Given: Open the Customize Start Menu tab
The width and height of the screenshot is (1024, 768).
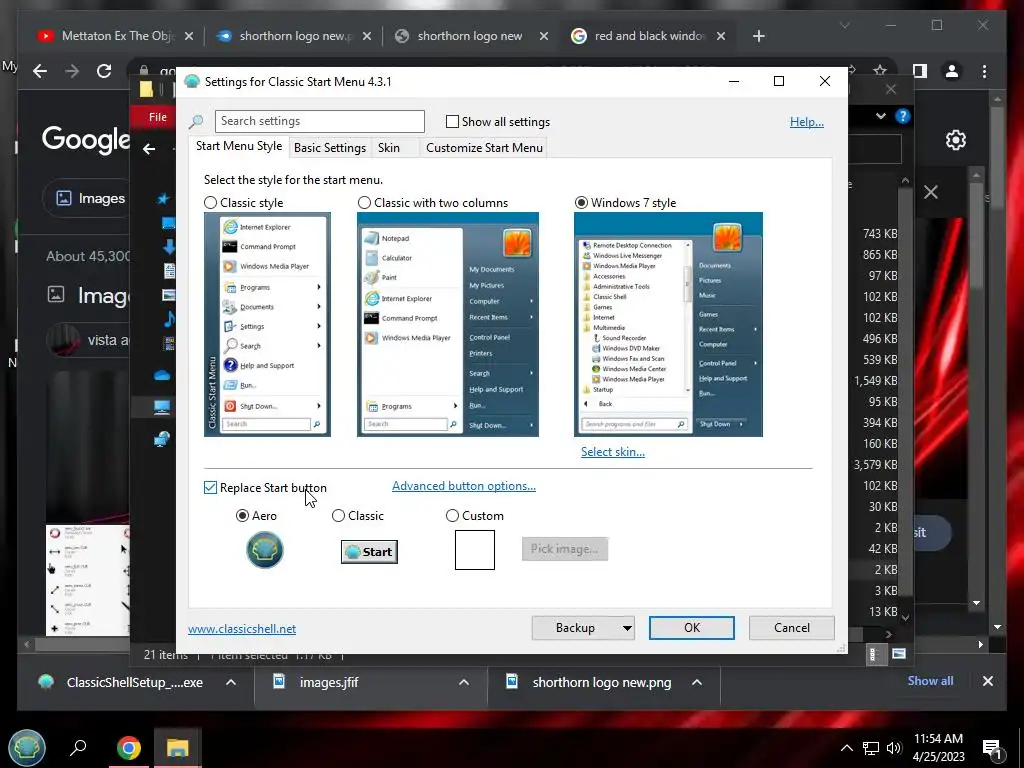Looking at the screenshot, I should click(484, 148).
